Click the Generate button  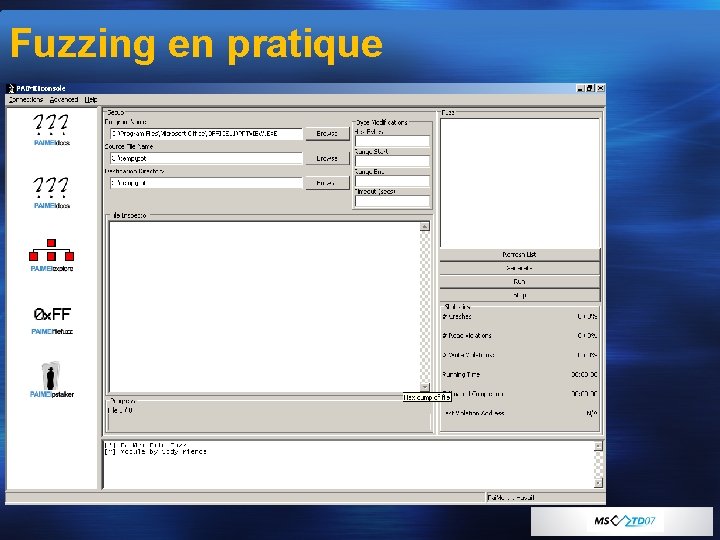[519, 268]
